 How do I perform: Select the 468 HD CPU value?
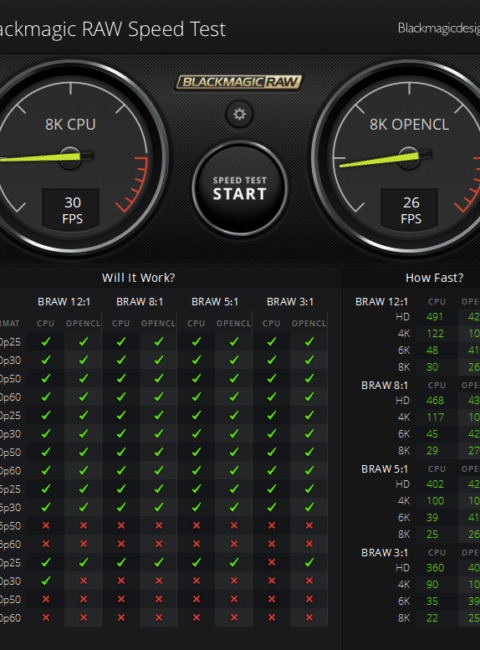coord(435,400)
